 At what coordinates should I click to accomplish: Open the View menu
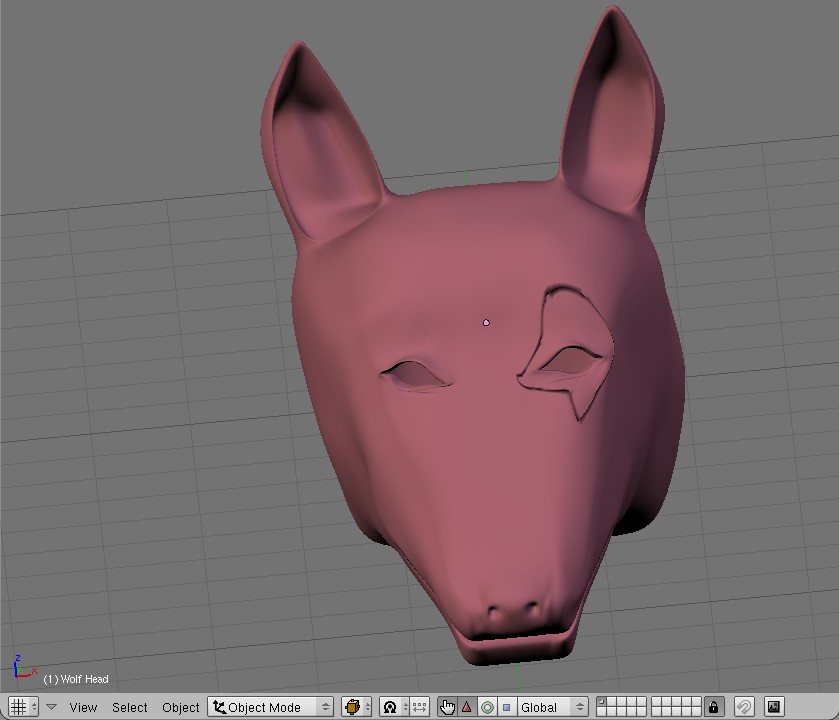point(83,707)
